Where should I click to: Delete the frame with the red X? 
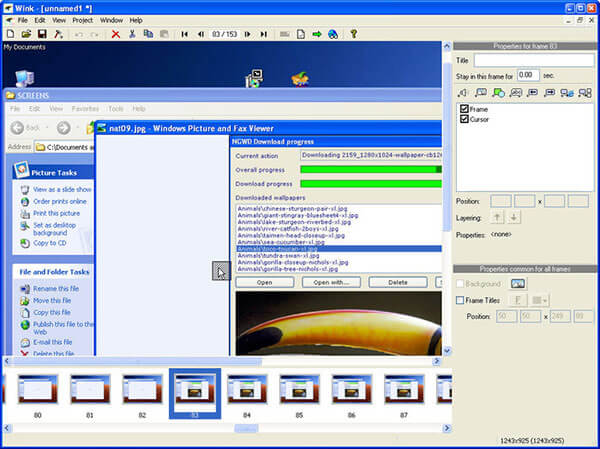pos(116,34)
